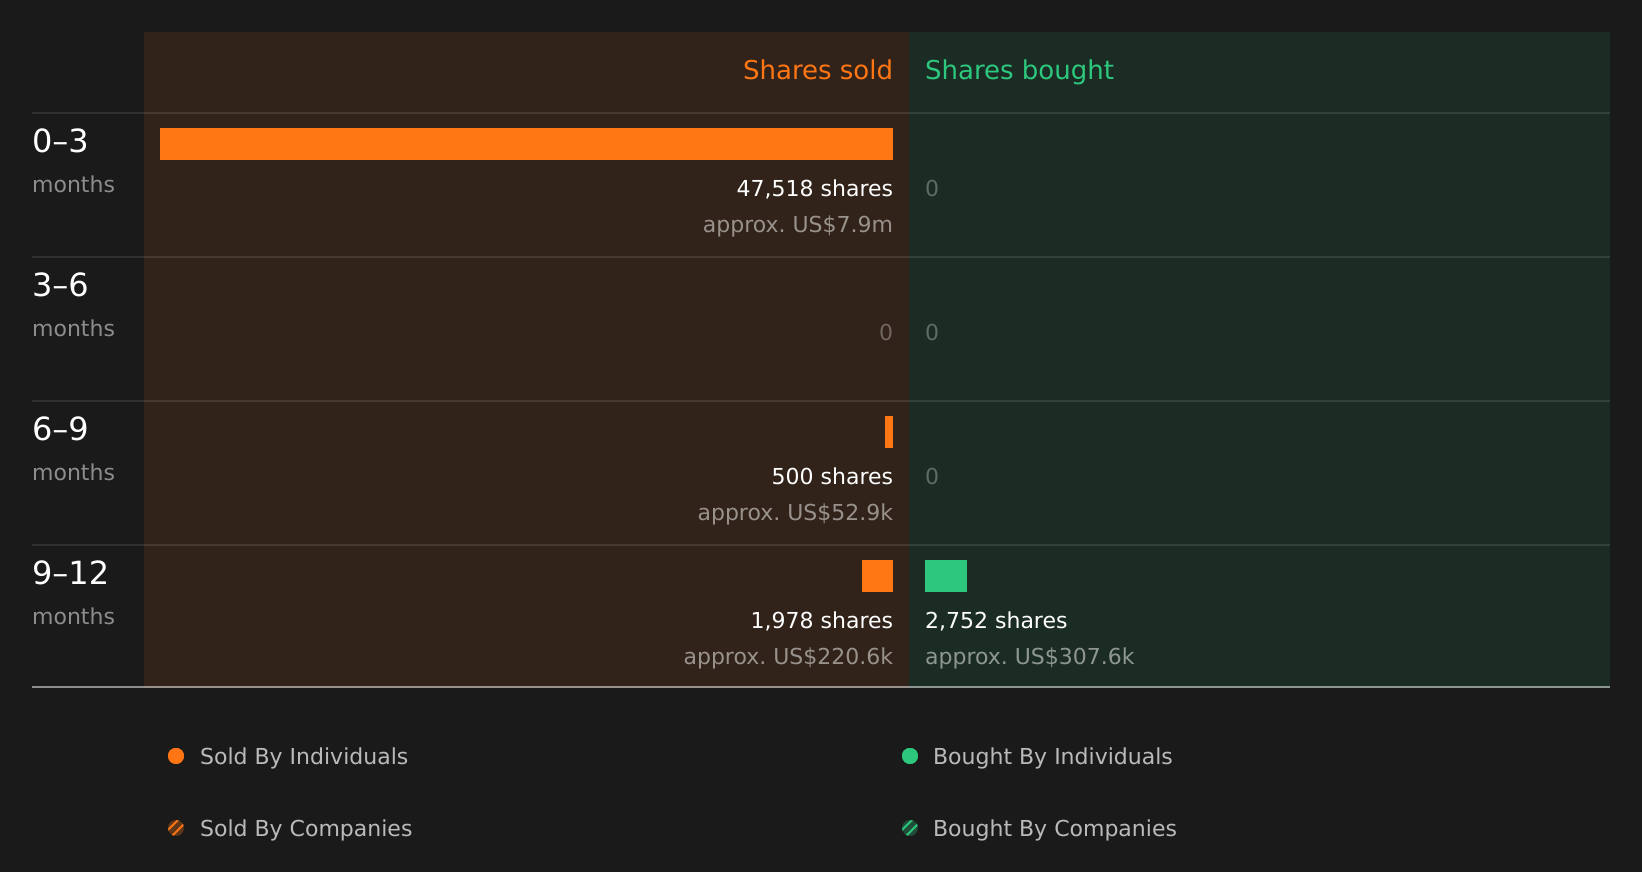This screenshot has height=872, width=1642.
Task: Click the zero bought value in 3–6 months row
Action: coord(932,333)
